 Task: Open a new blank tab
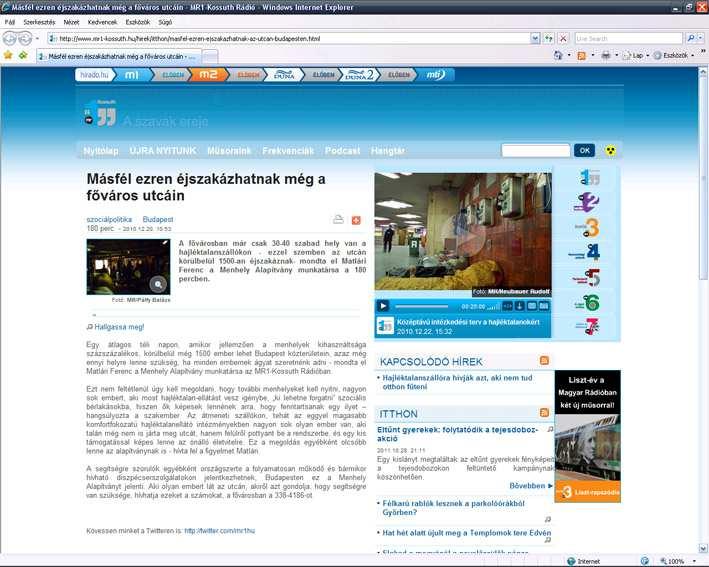pyautogui.click(x=209, y=57)
